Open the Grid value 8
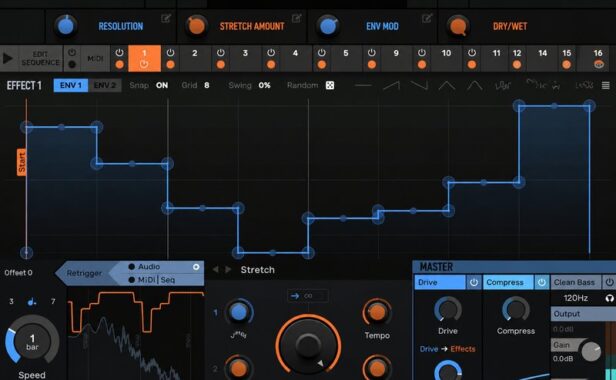This screenshot has height=380, width=616. [x=207, y=85]
